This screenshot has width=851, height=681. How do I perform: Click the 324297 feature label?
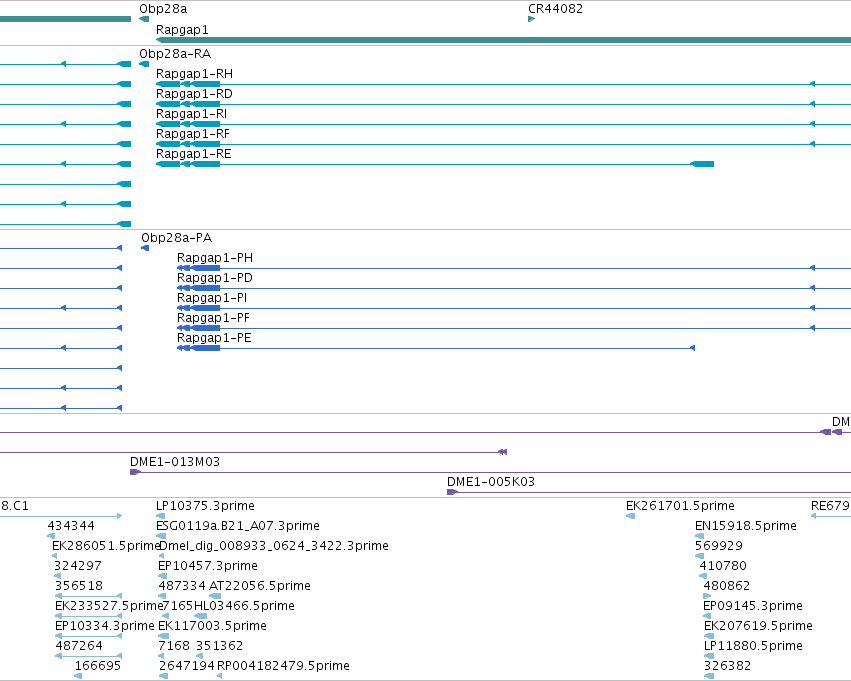tap(78, 566)
